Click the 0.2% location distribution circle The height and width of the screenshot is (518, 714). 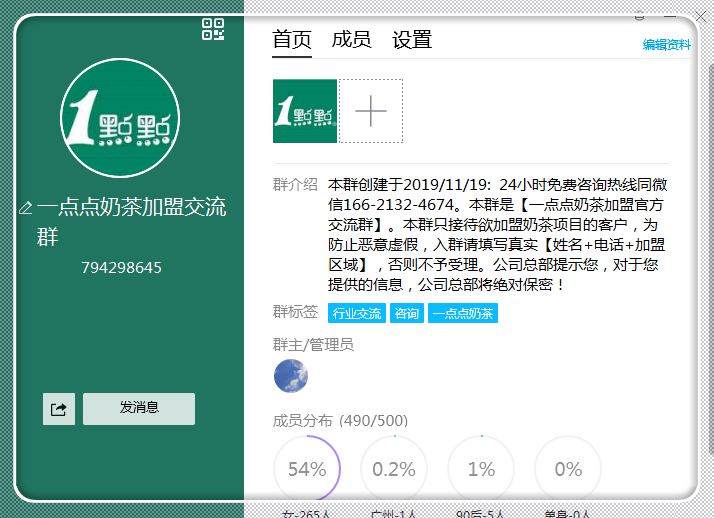pos(394,469)
